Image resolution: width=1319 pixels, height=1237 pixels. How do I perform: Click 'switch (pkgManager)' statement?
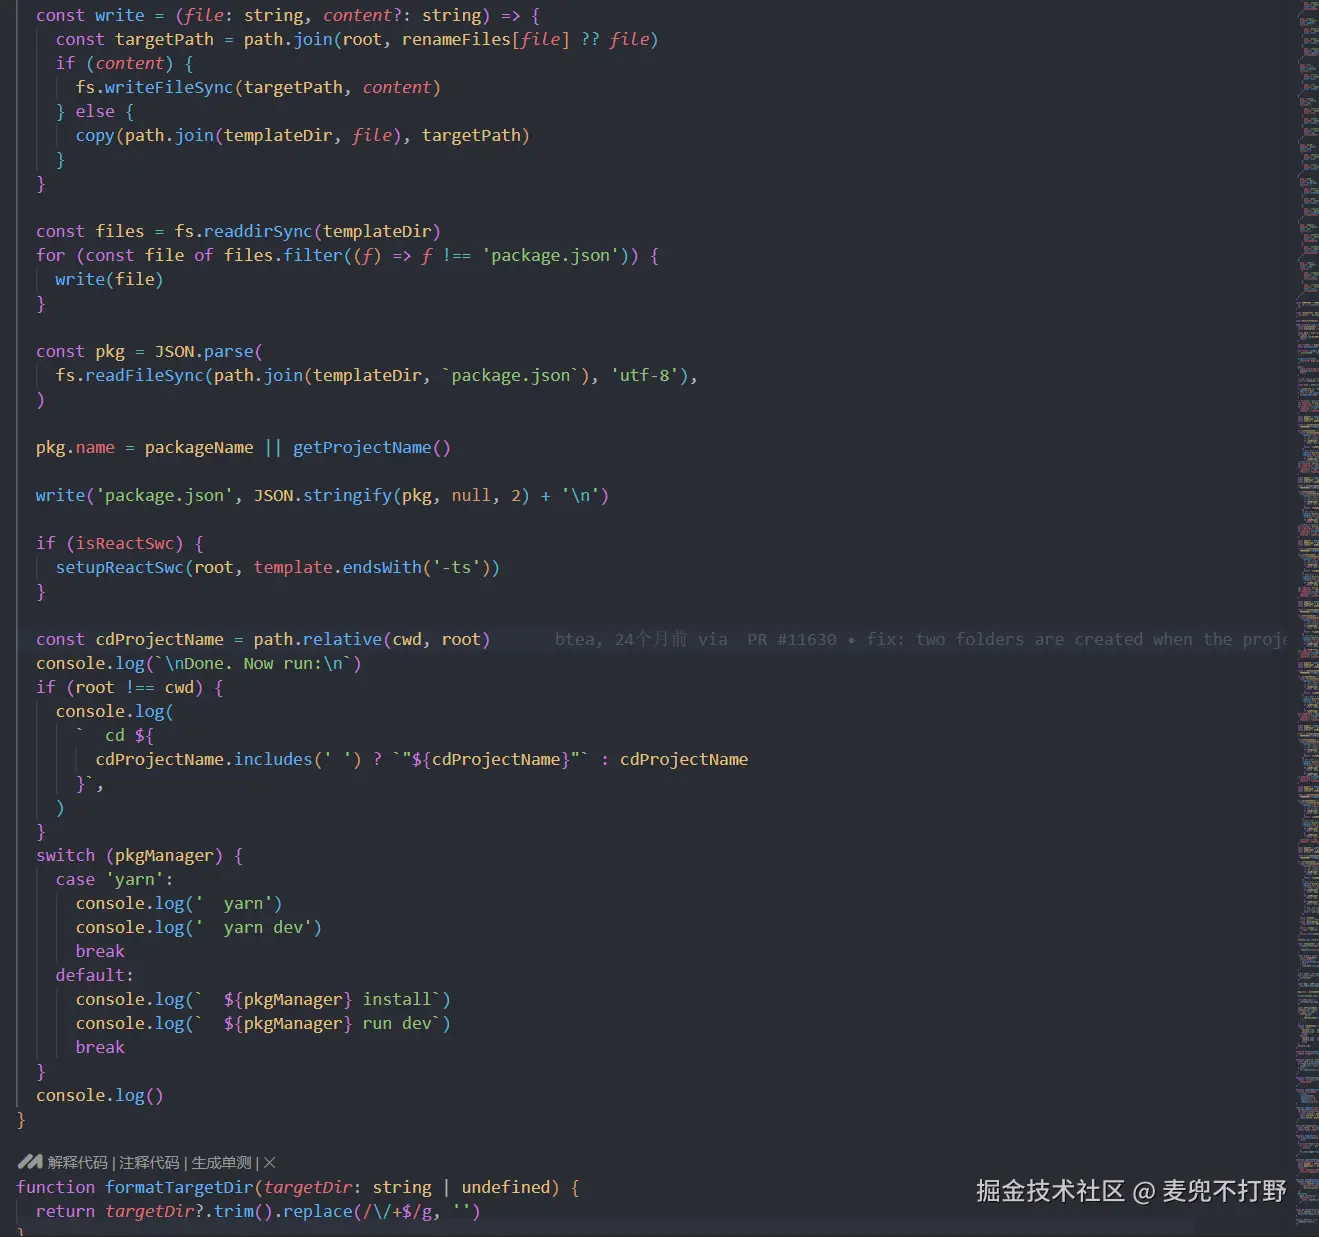[x=129, y=856]
